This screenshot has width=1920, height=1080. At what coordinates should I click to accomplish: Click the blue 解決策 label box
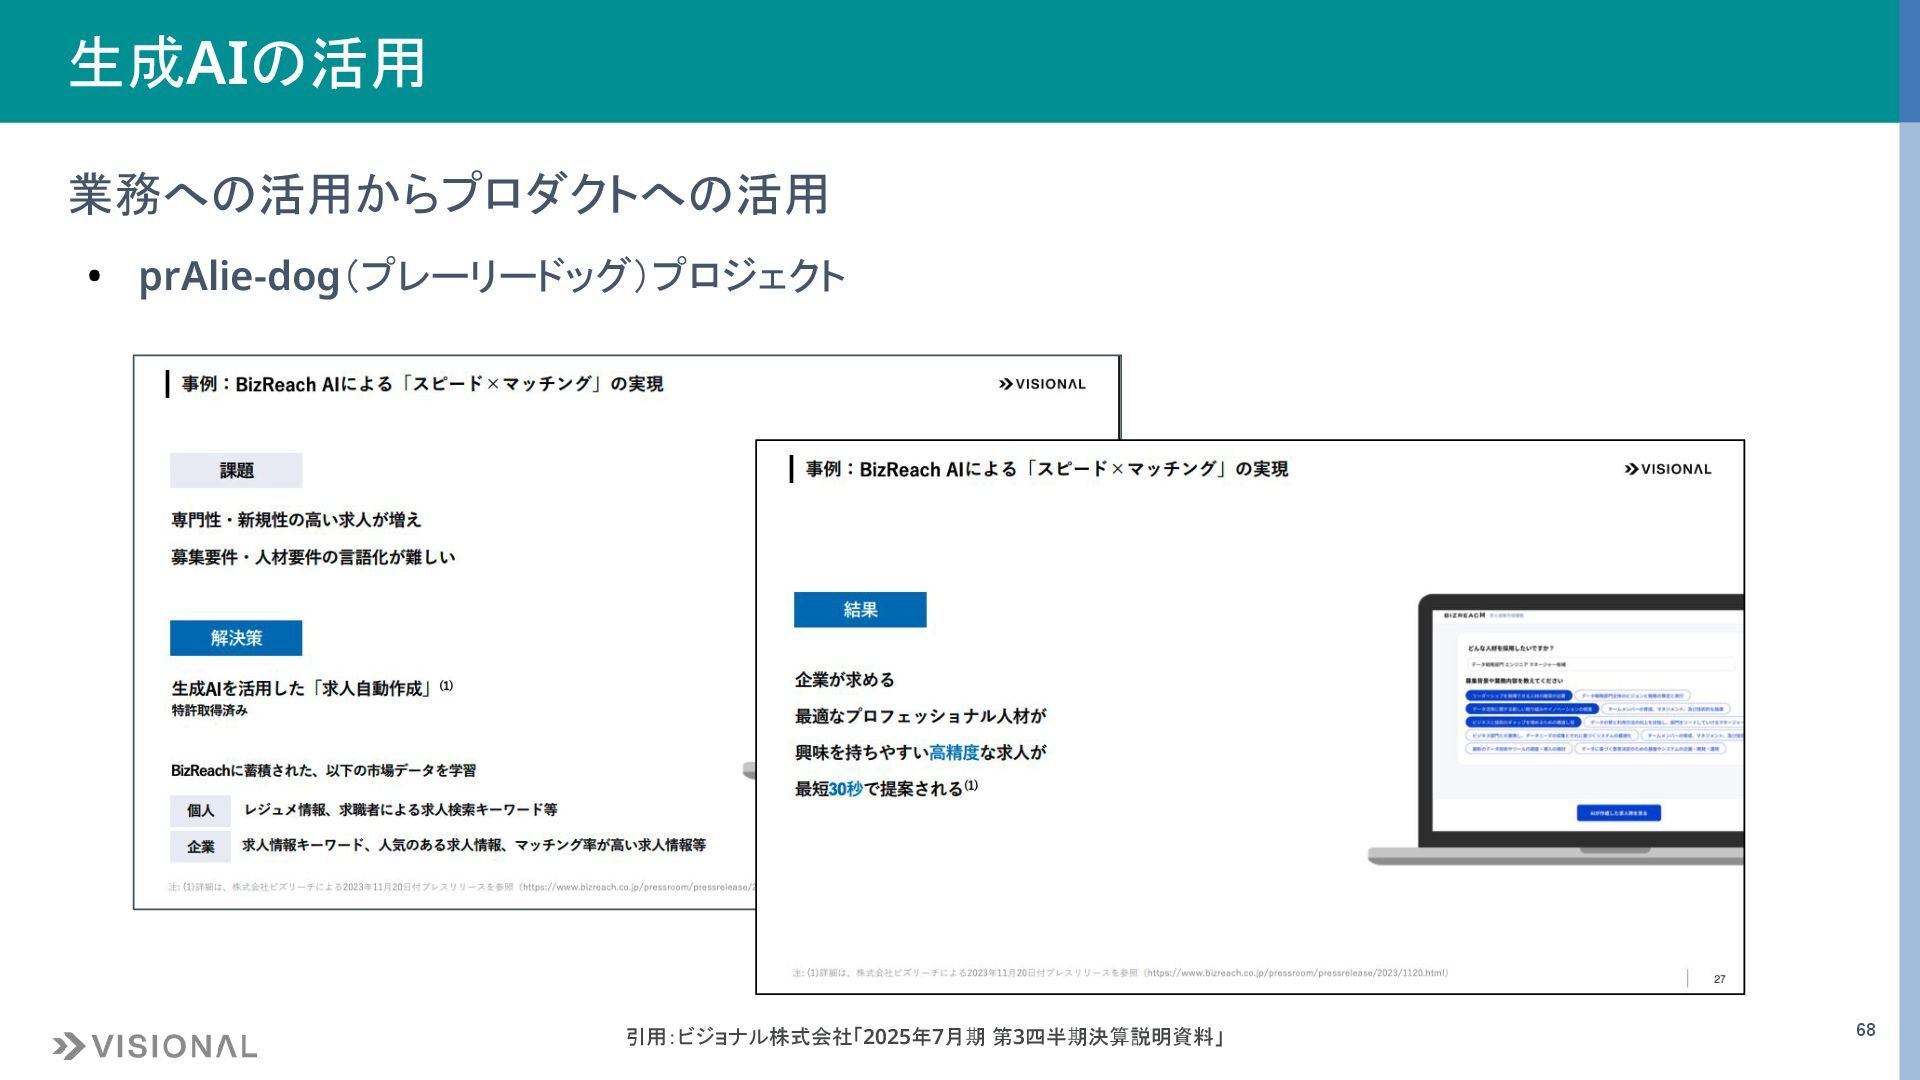tap(236, 638)
